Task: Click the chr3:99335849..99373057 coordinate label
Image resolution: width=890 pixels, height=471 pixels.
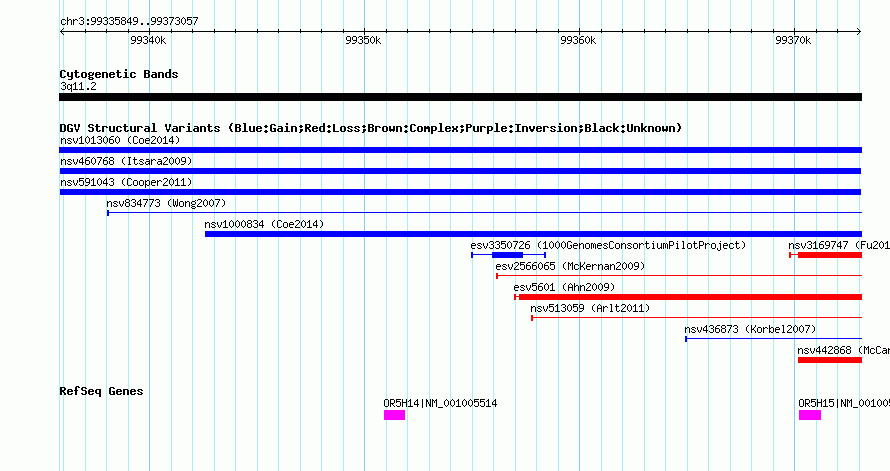Action: click(129, 21)
